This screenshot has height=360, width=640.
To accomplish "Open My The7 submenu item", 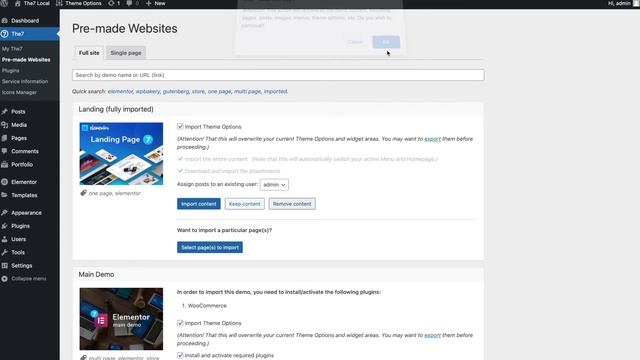I will point(12,49).
